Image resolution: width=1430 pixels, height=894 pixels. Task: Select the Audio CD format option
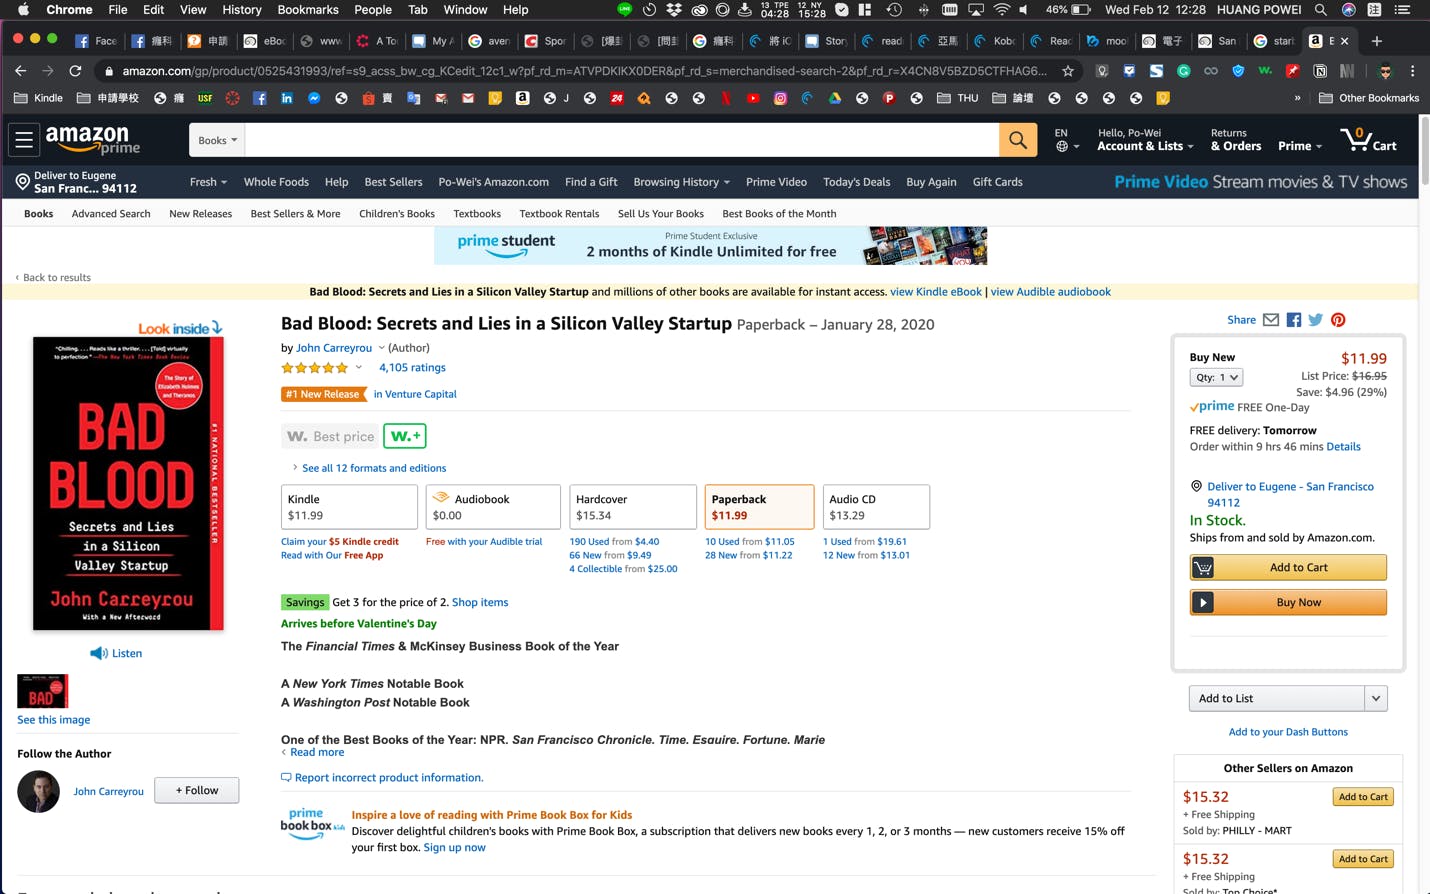tap(876, 507)
